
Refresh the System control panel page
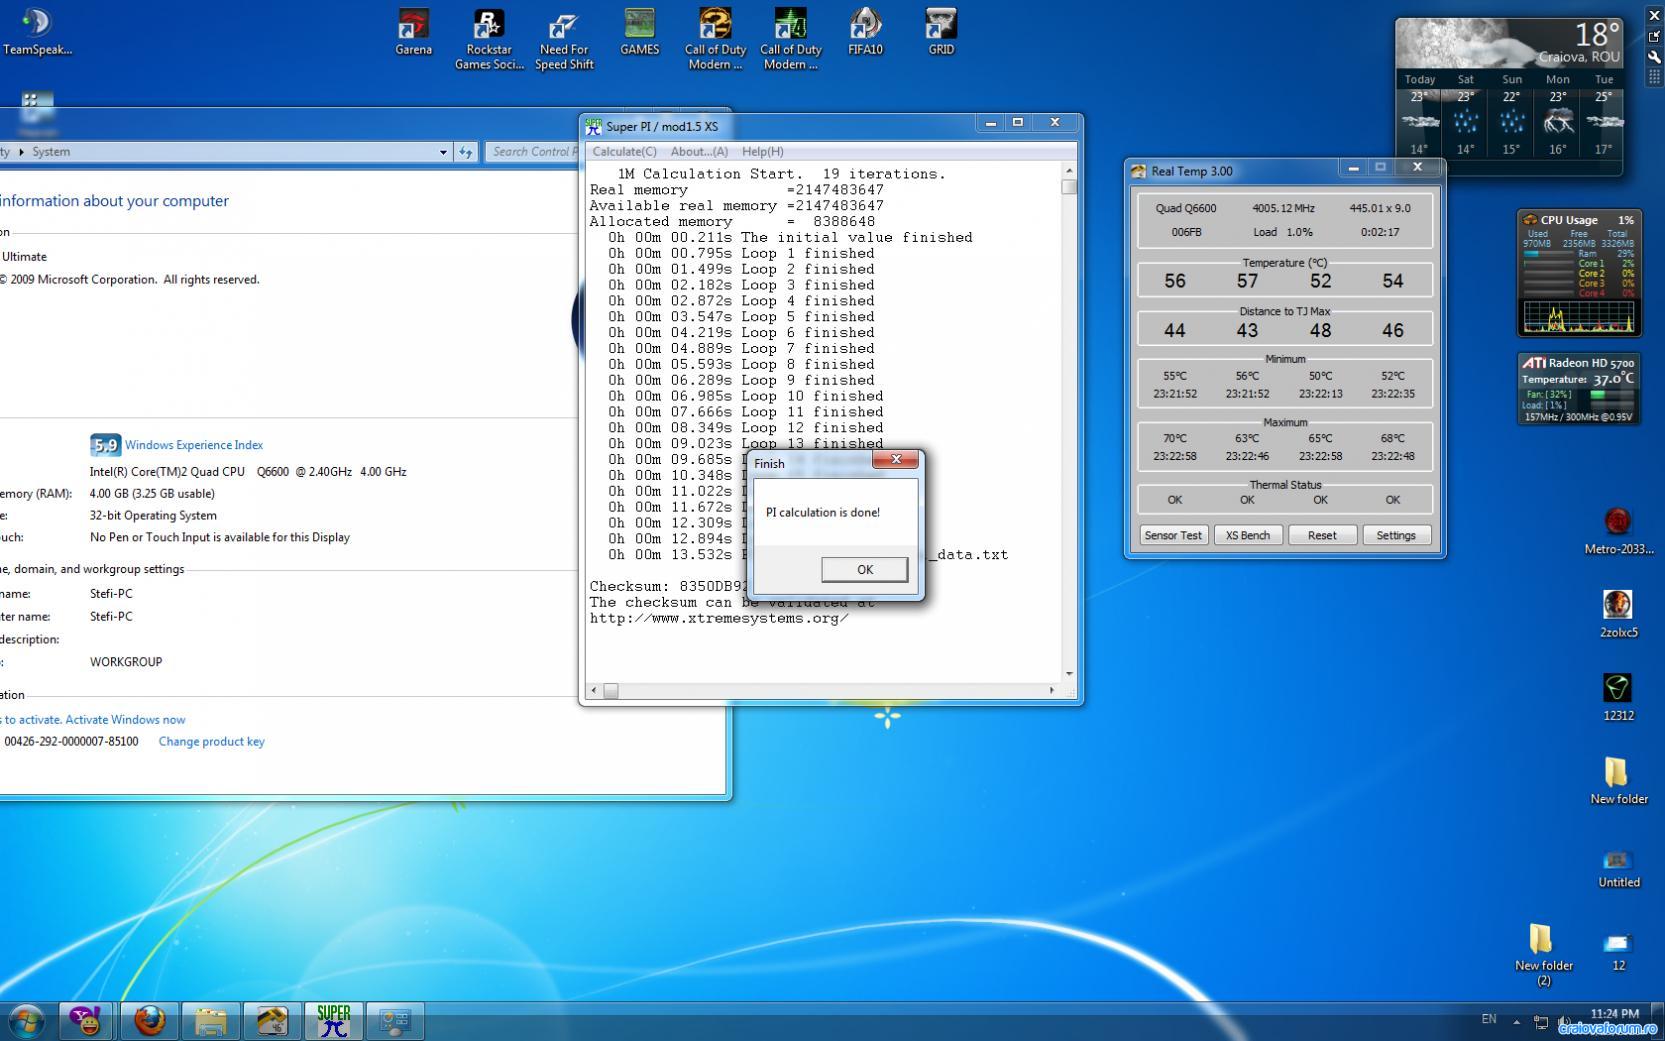tap(466, 152)
